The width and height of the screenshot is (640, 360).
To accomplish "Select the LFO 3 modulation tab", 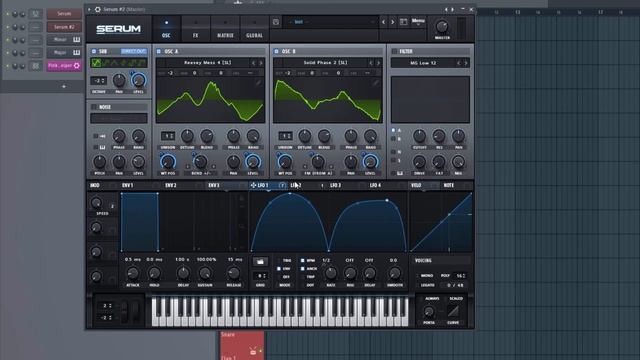I will 336,185.
